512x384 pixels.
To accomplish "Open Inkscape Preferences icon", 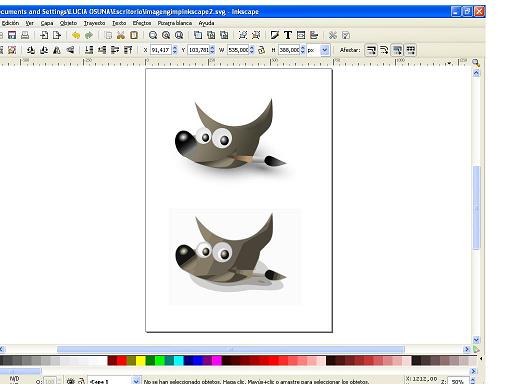I will [333, 35].
